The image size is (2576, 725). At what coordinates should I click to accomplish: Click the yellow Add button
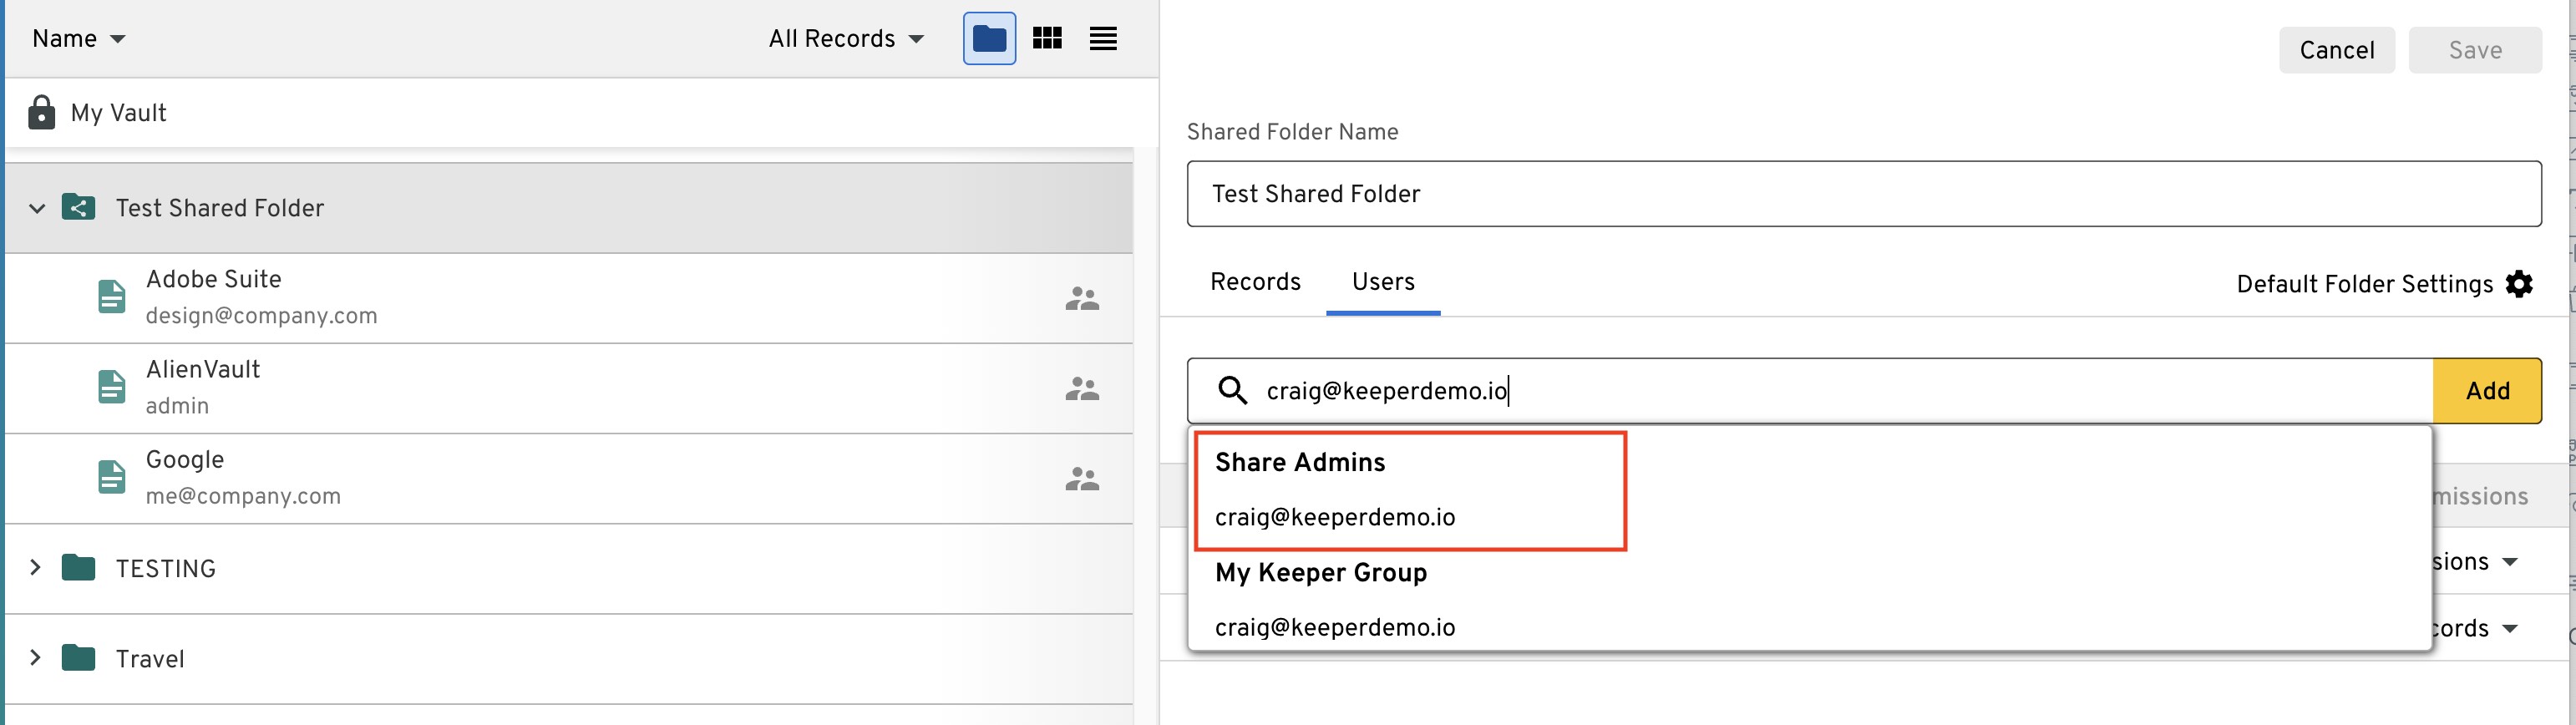pos(2486,391)
